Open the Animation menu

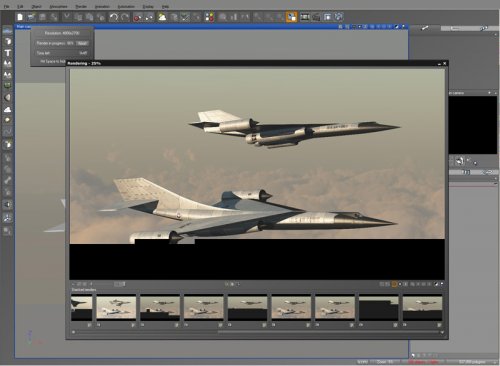pyautogui.click(x=102, y=6)
